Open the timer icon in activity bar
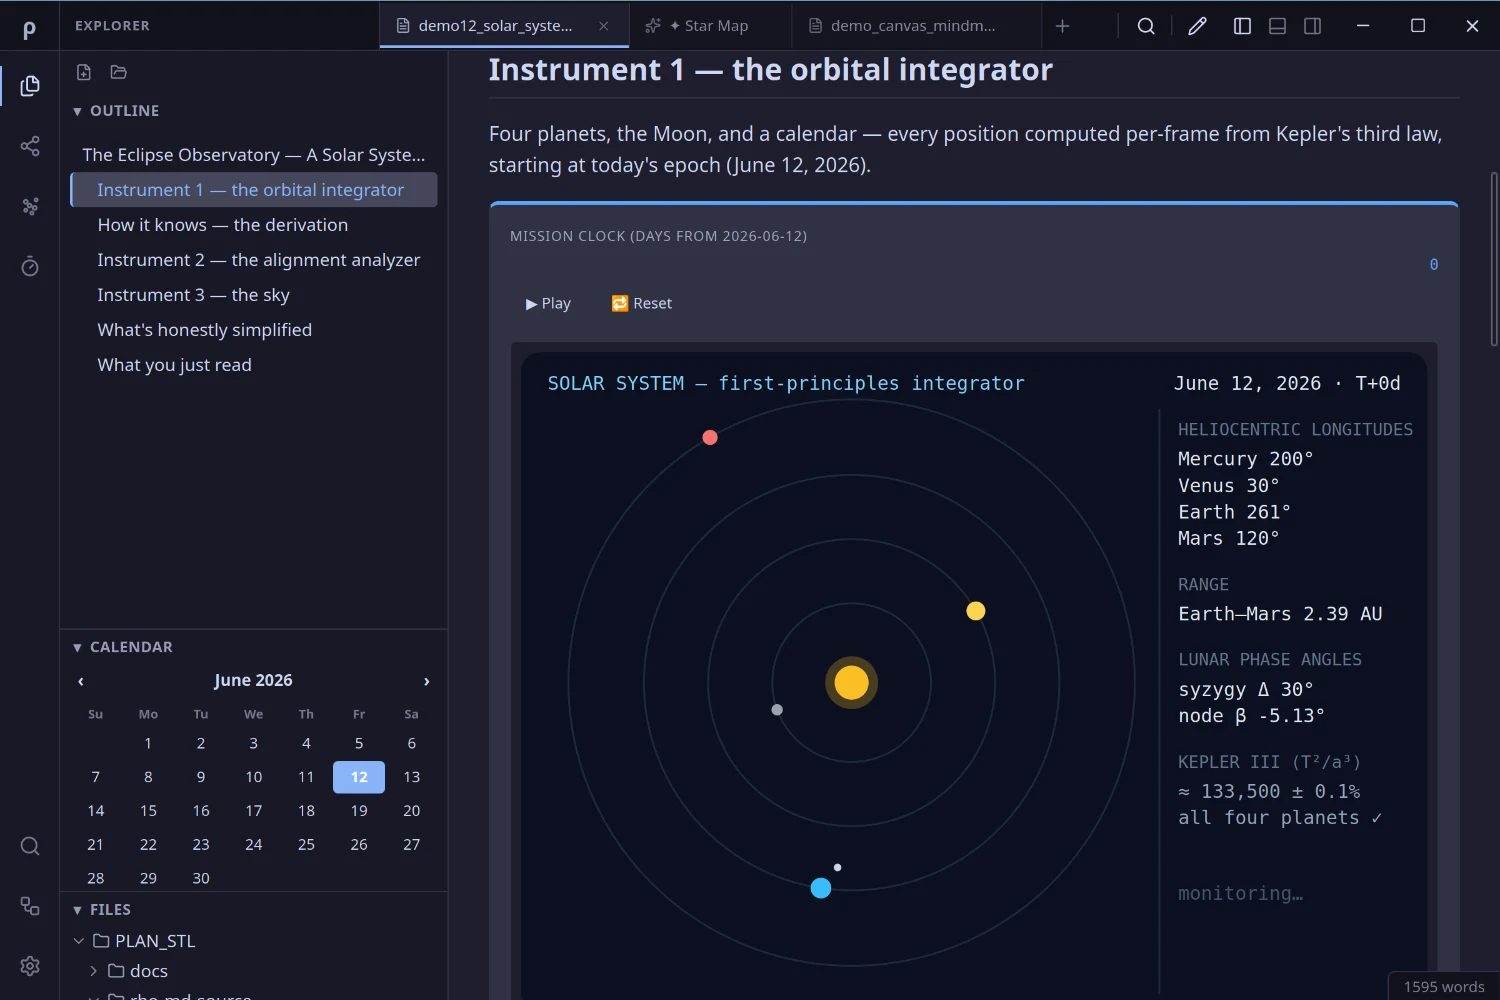Image resolution: width=1500 pixels, height=1000 pixels. coord(30,266)
